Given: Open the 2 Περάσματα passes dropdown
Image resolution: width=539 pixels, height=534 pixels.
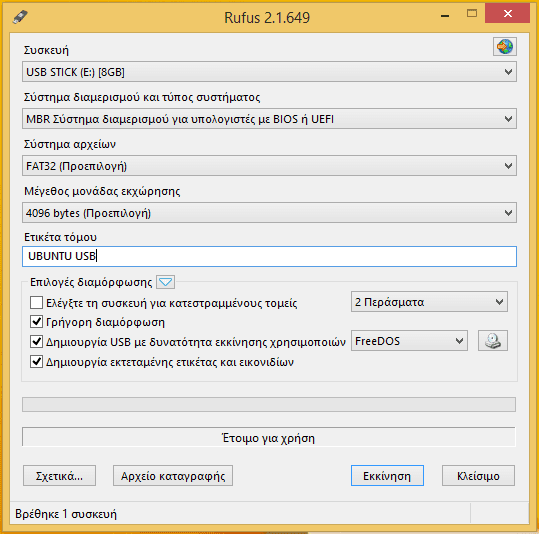Looking at the screenshot, I should [429, 302].
